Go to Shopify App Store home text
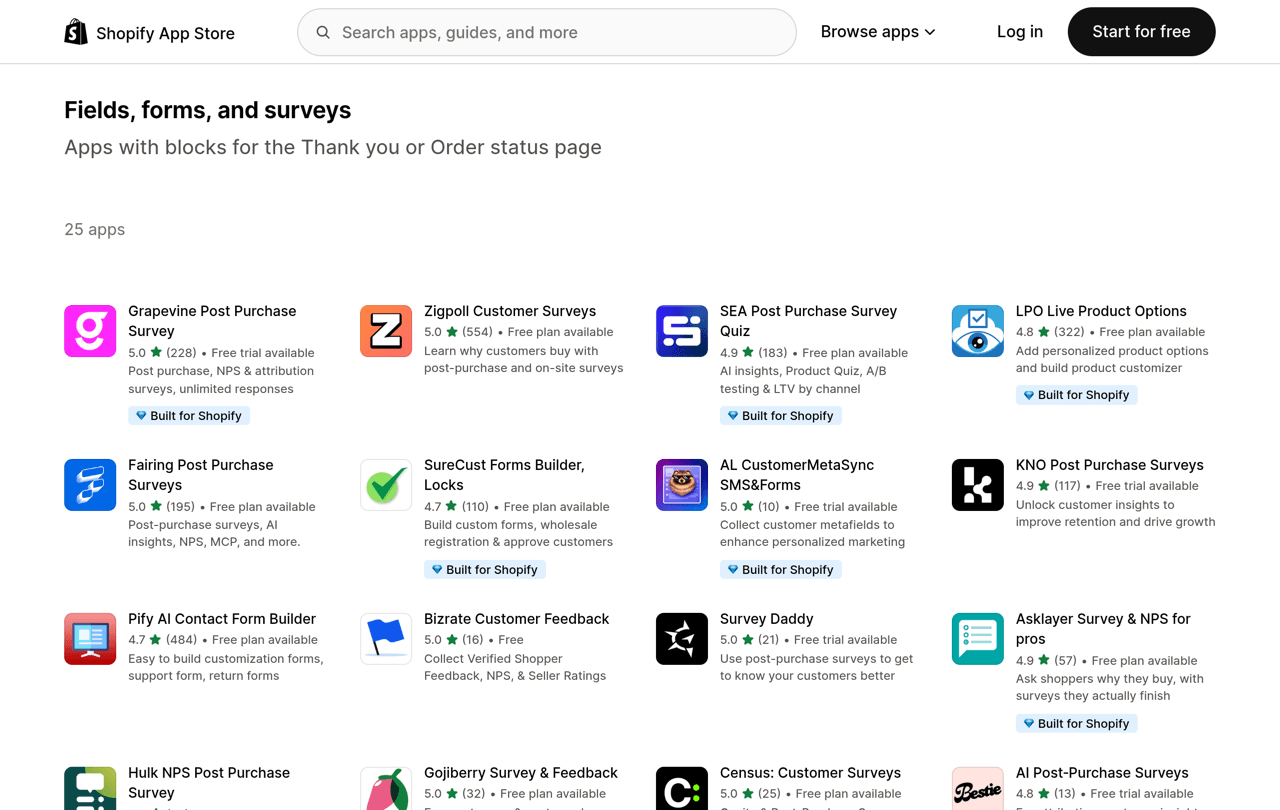The width and height of the screenshot is (1280, 810). [165, 33]
